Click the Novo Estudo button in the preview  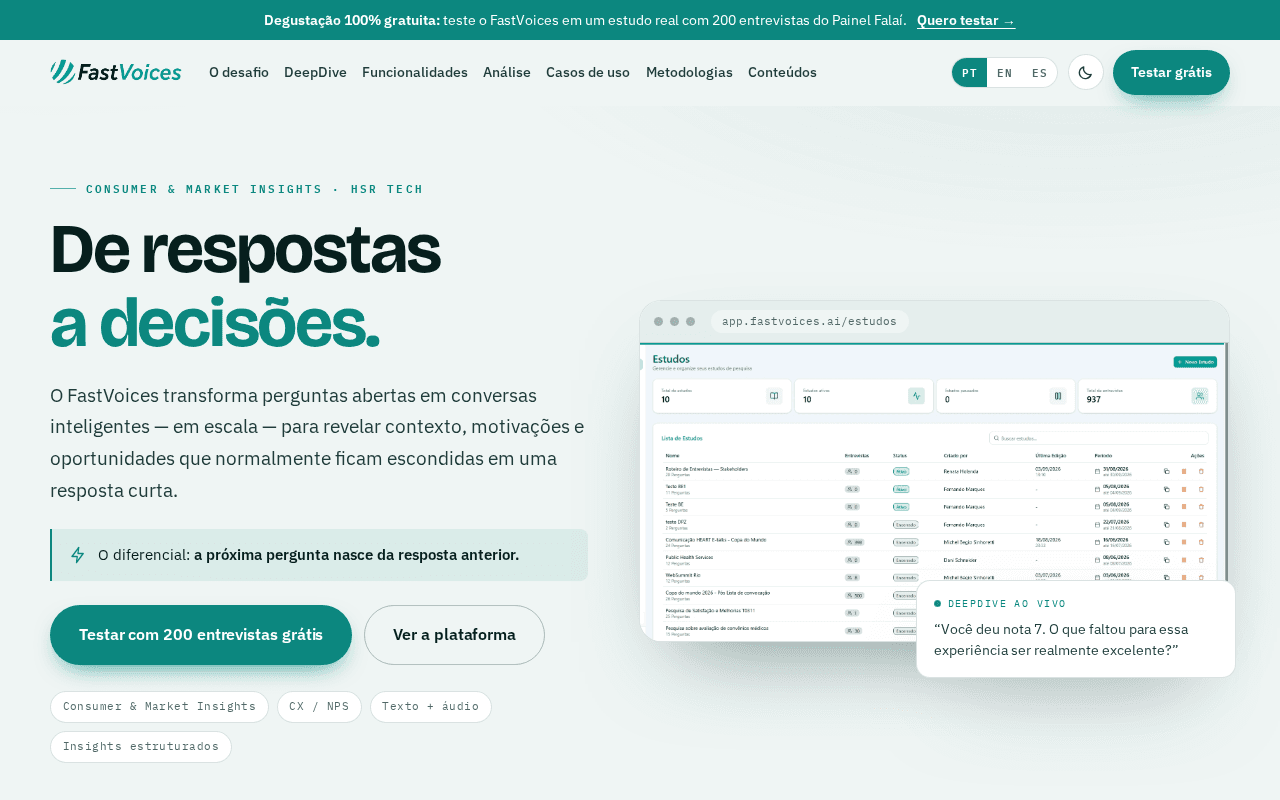click(1195, 362)
